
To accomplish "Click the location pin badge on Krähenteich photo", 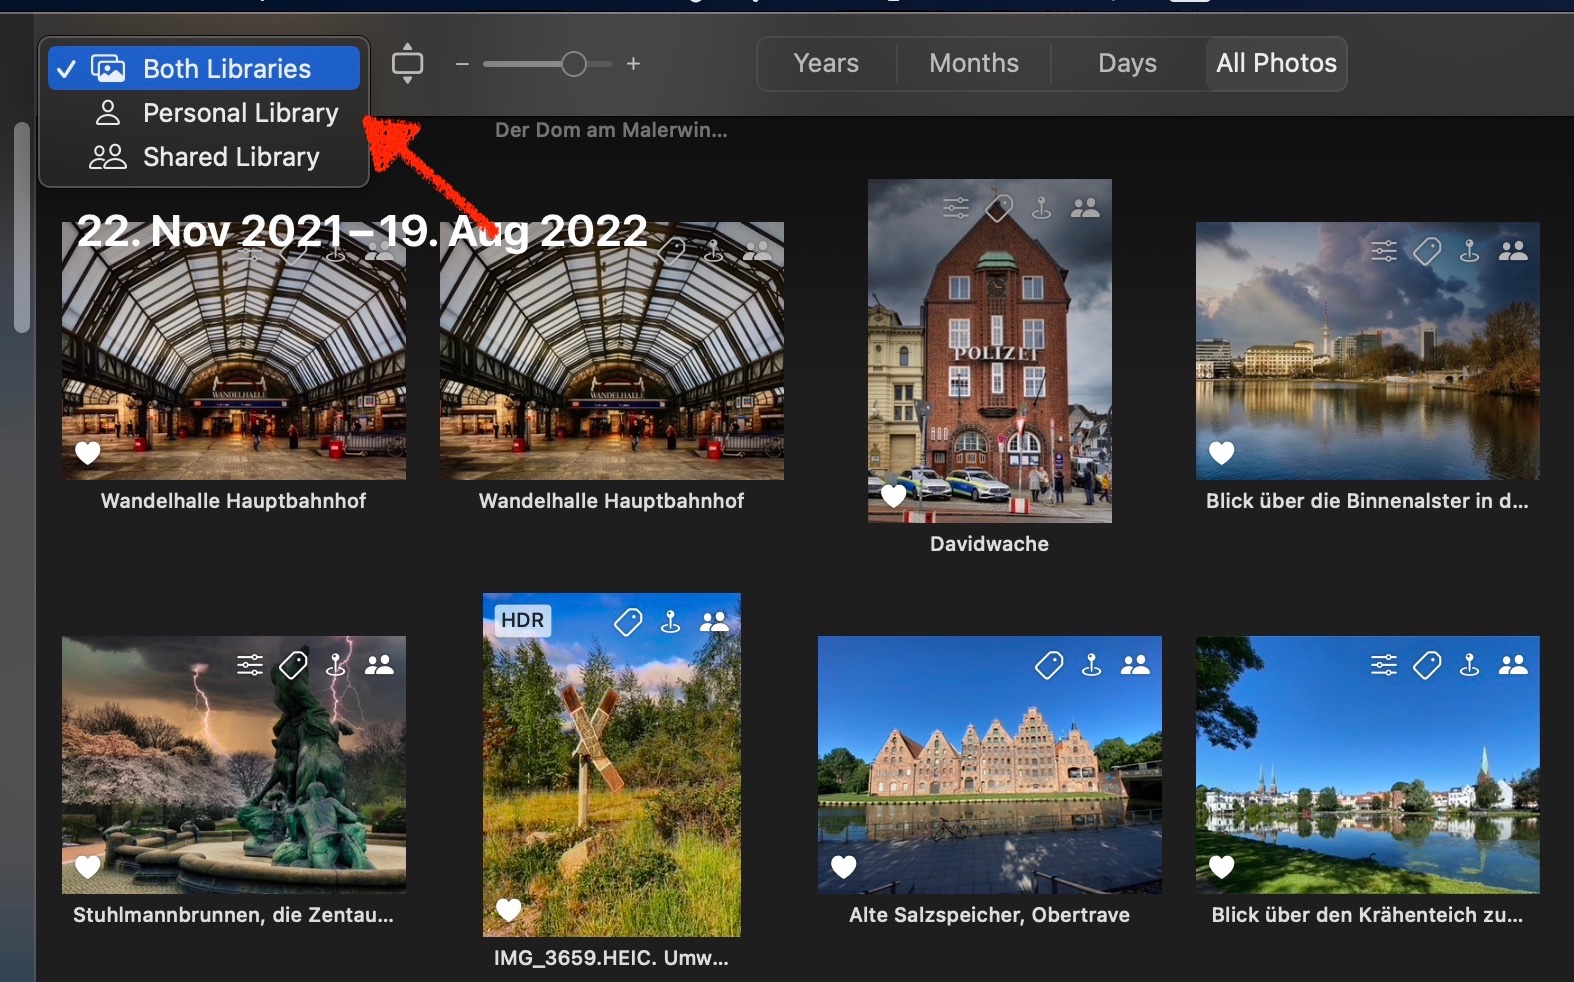I will (1469, 665).
